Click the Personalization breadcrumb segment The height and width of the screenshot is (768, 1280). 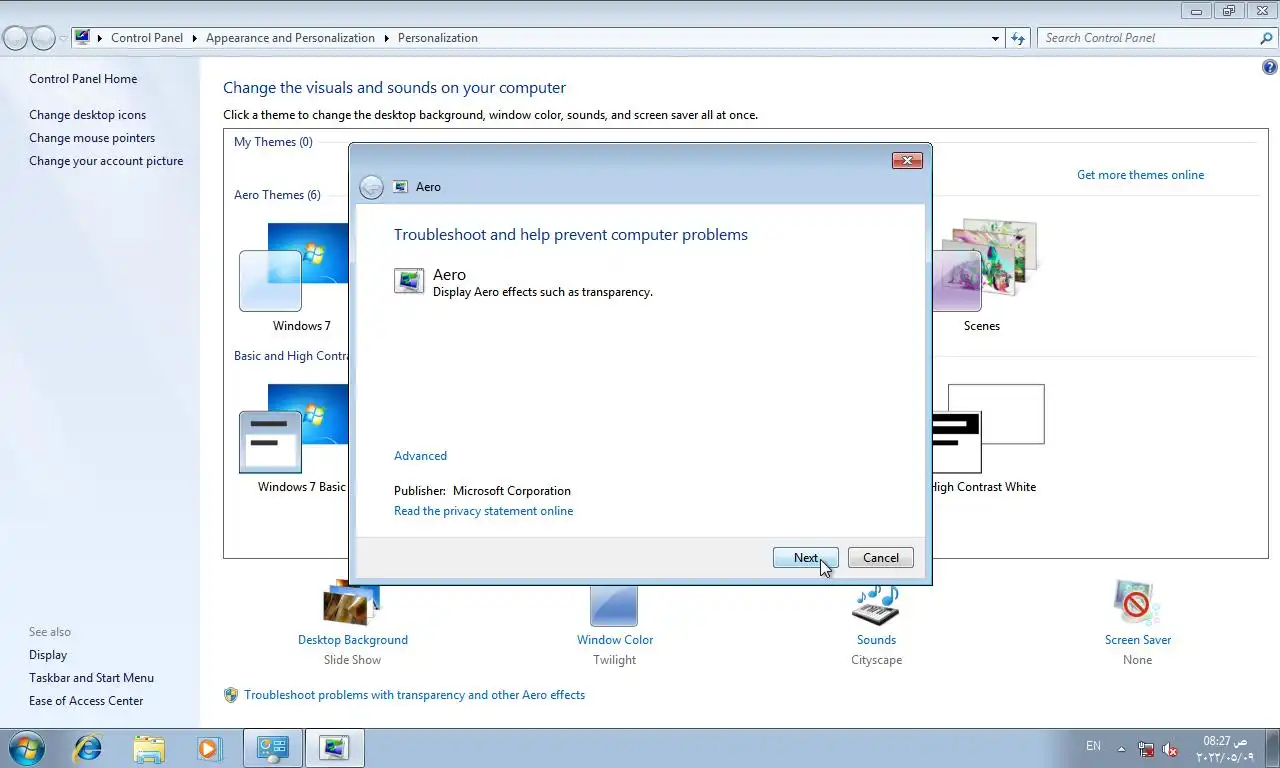pos(438,38)
